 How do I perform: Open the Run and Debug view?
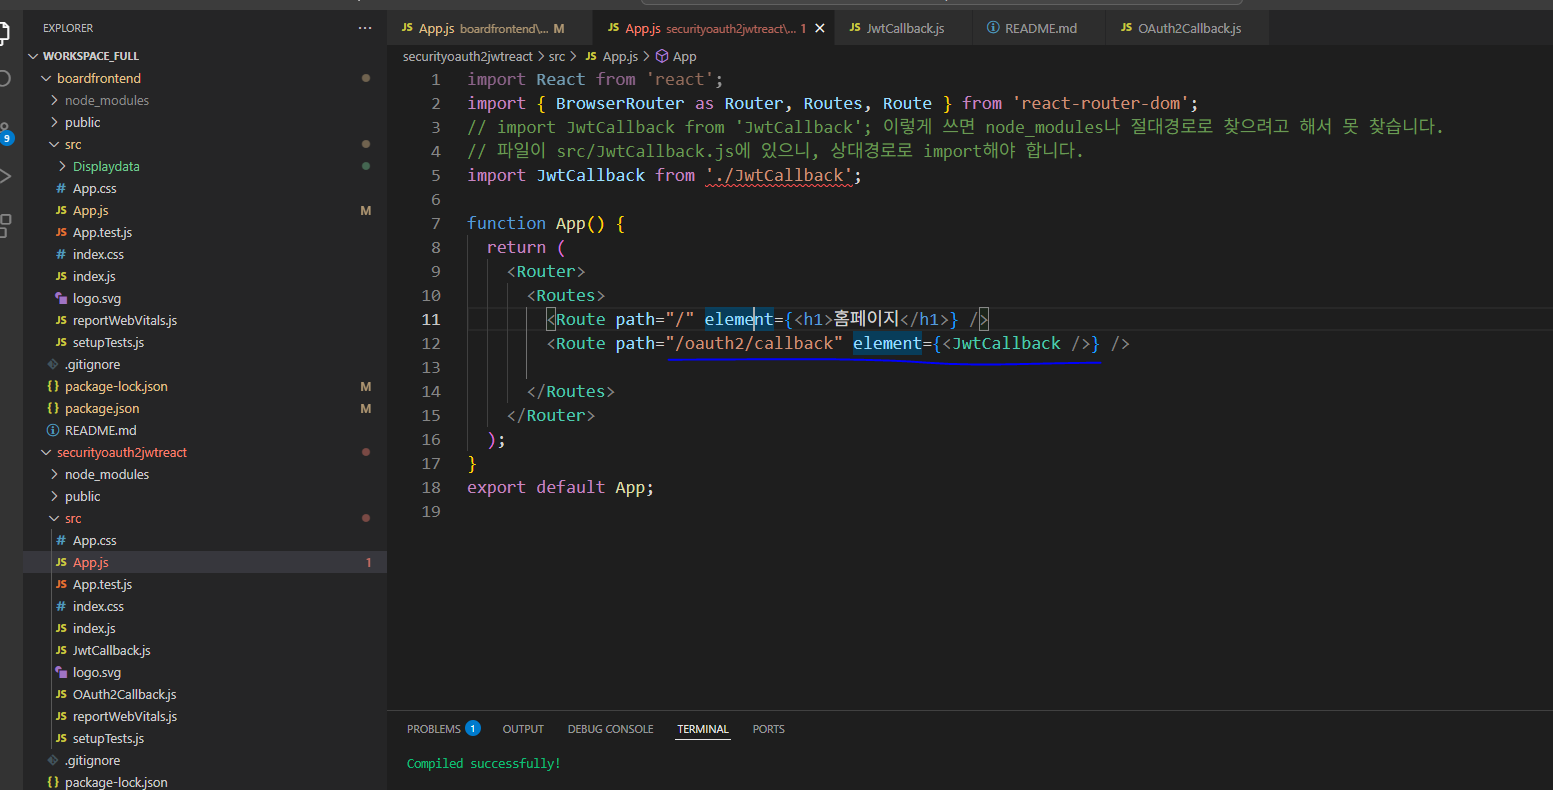pyautogui.click(x=5, y=177)
